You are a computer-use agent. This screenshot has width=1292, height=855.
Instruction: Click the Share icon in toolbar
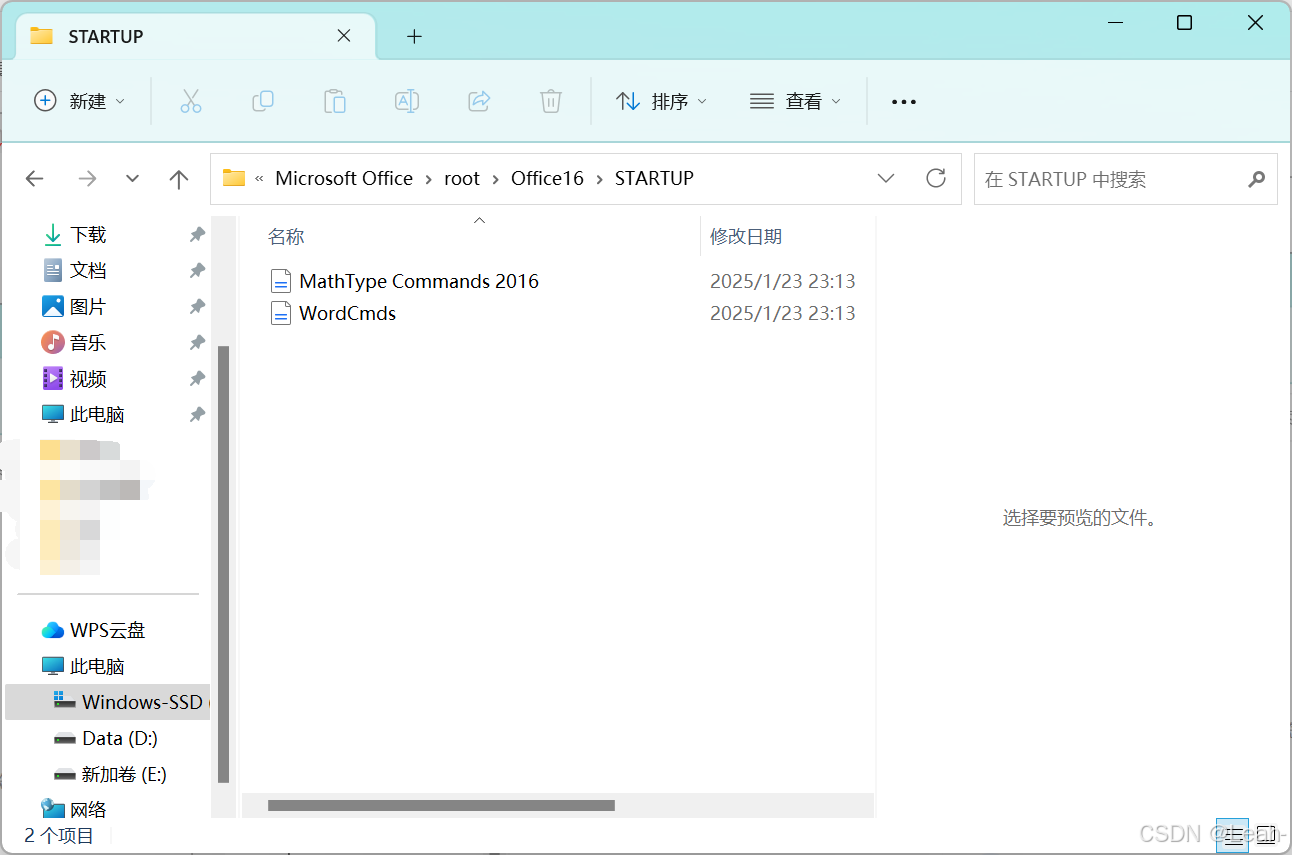(479, 101)
